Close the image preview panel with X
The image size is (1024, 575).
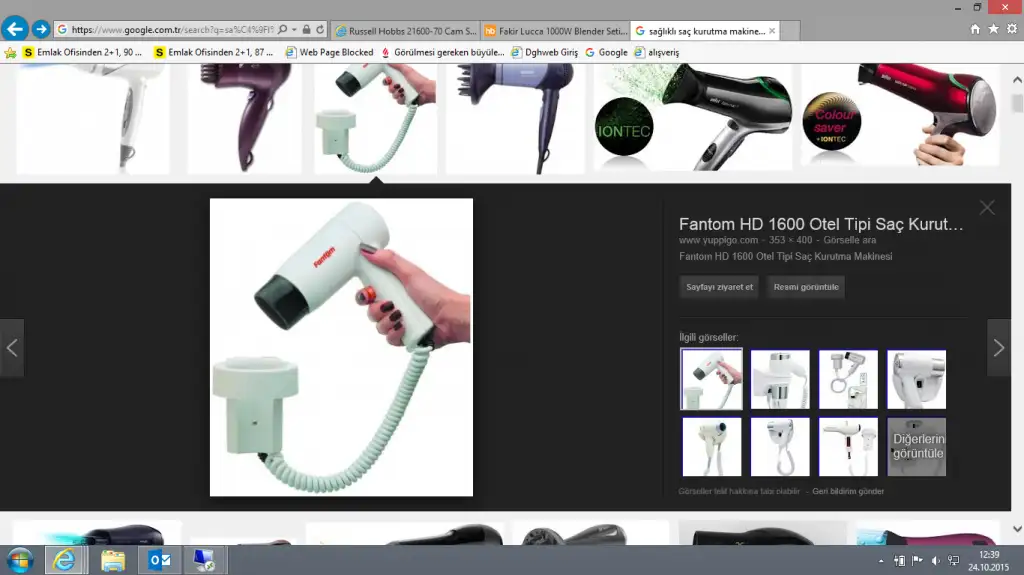pyautogui.click(x=987, y=208)
